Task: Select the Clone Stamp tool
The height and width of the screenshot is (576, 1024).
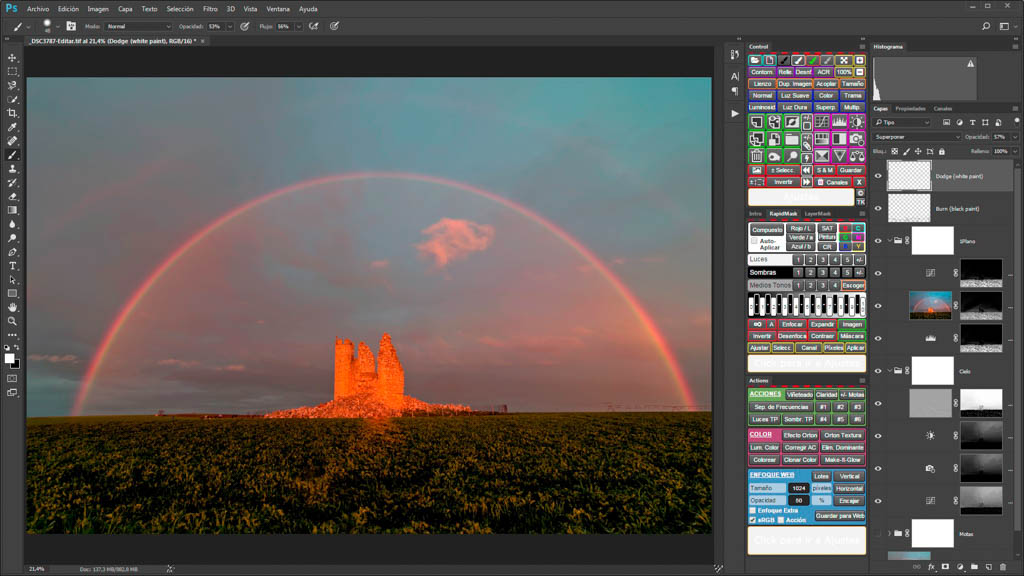Action: [x=13, y=169]
